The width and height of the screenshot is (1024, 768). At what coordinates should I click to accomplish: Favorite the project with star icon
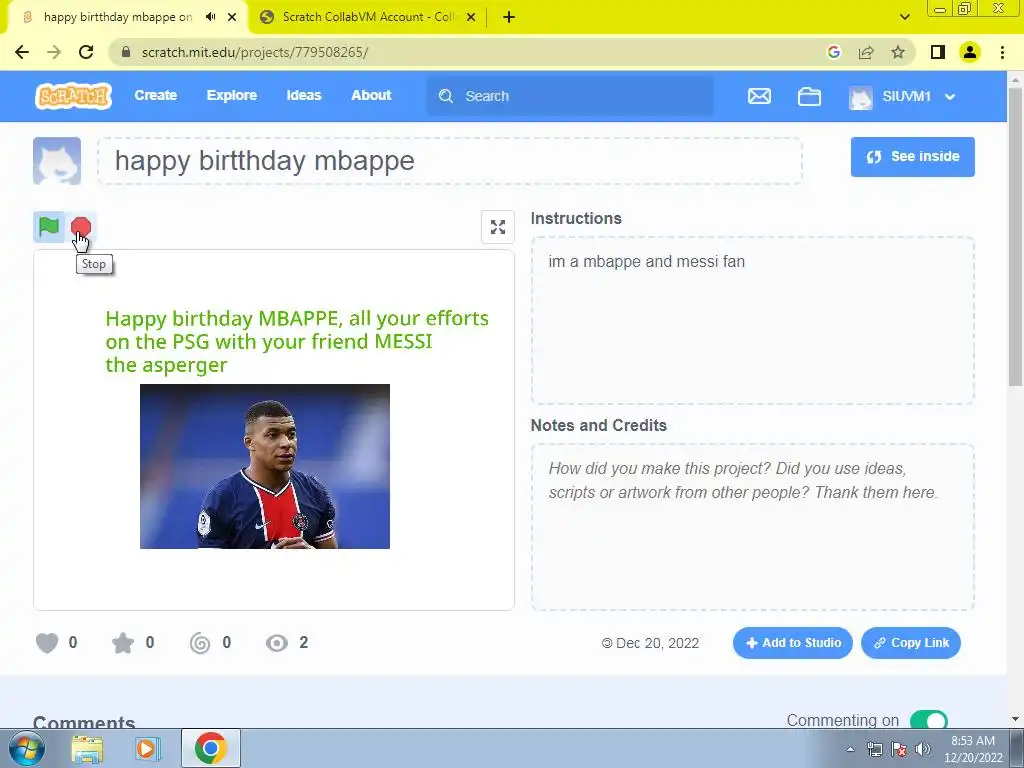pyautogui.click(x=123, y=643)
